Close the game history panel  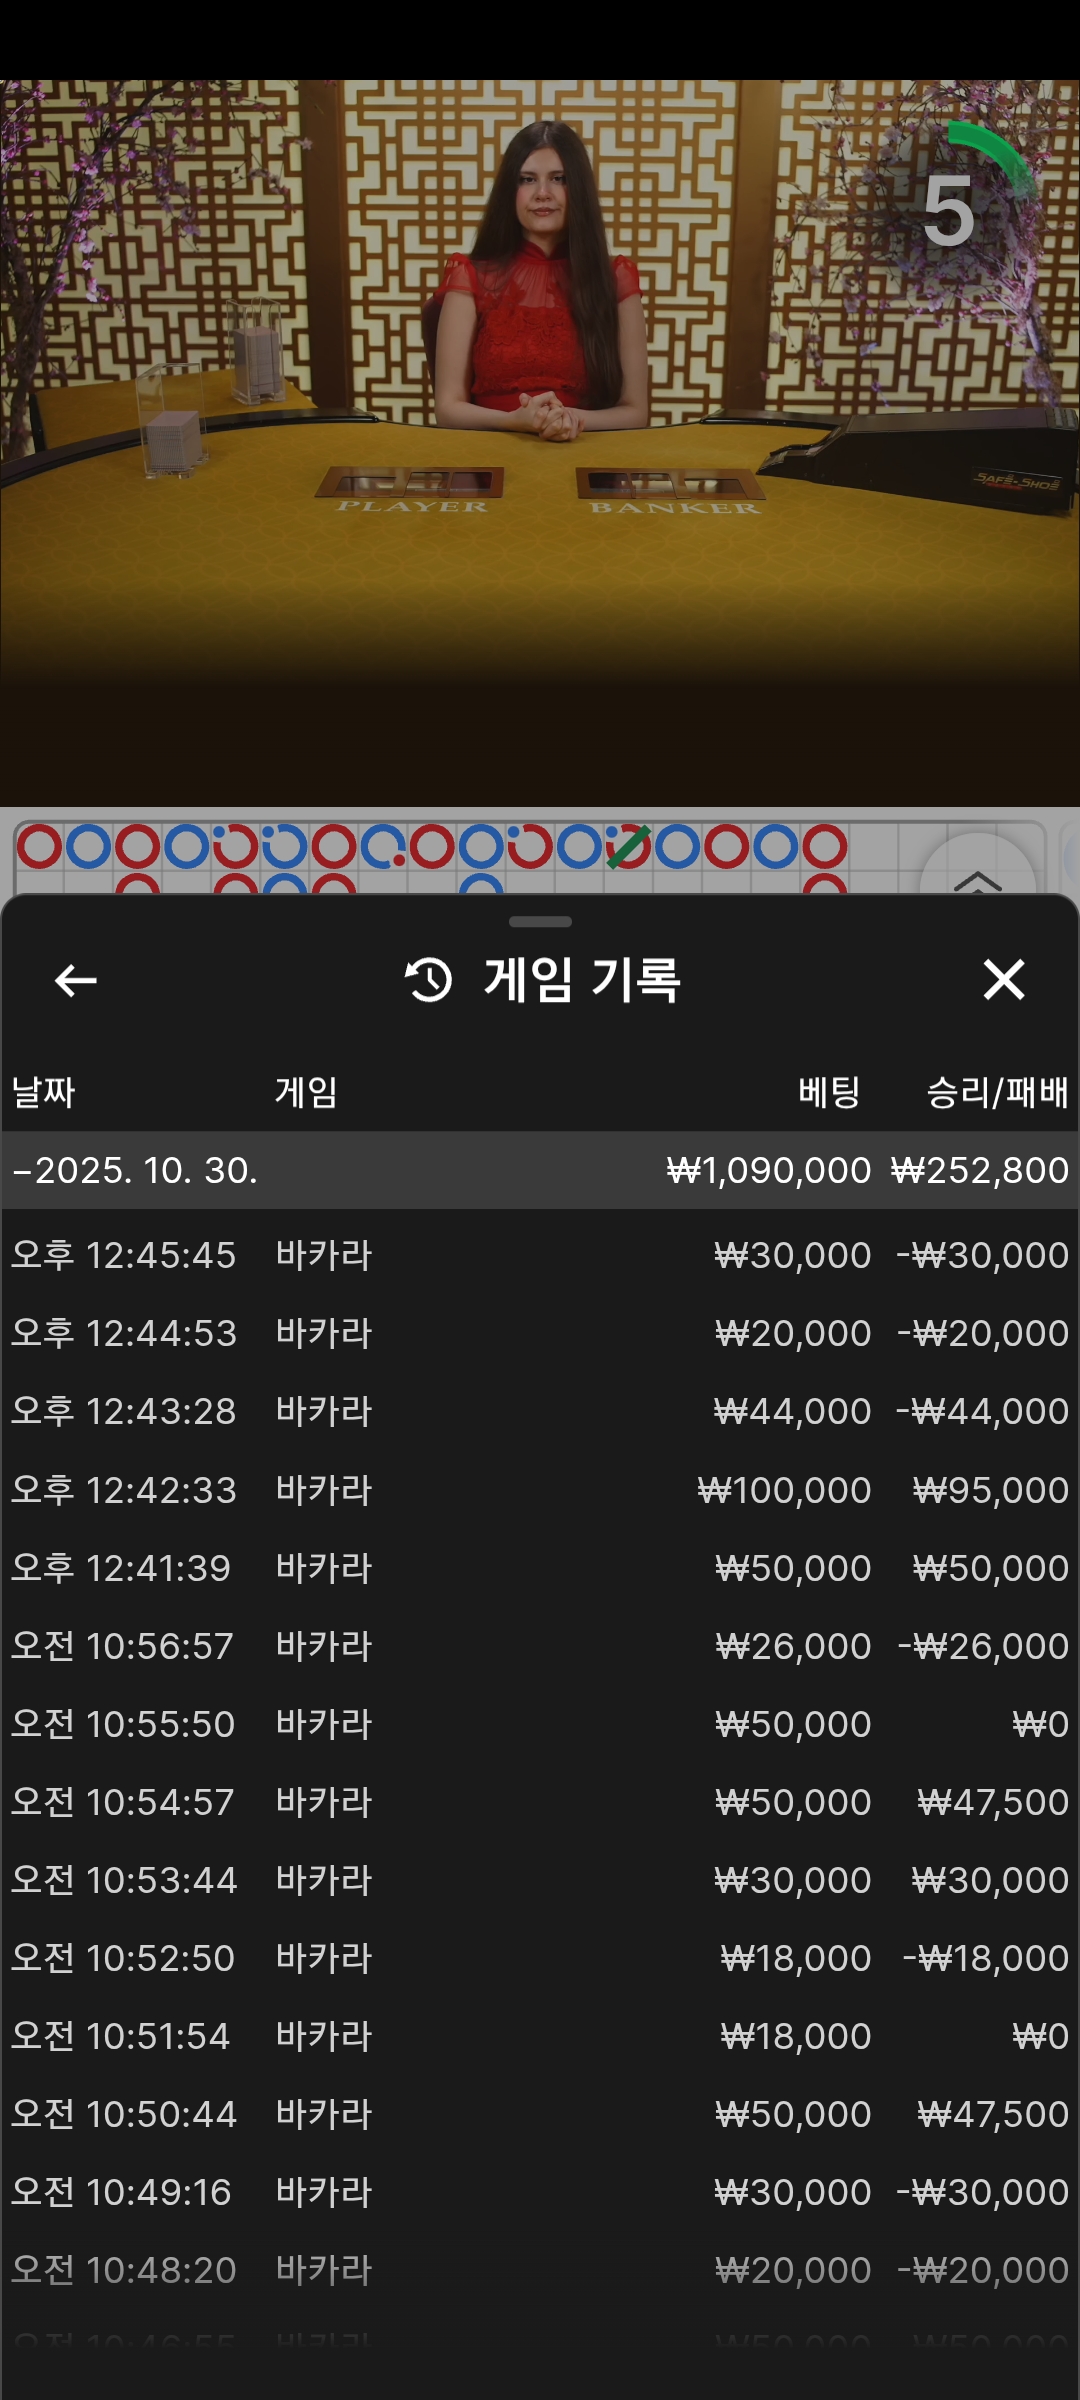(x=1003, y=980)
